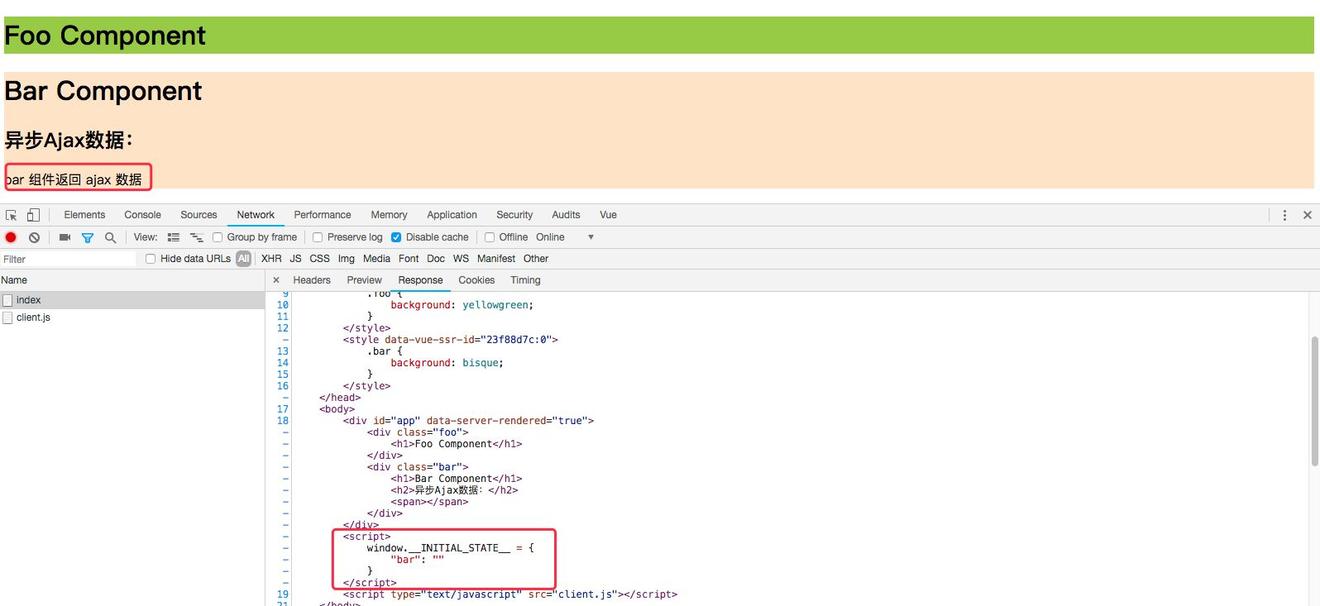
Task: Open the Online throttling dropdown
Action: click(590, 238)
